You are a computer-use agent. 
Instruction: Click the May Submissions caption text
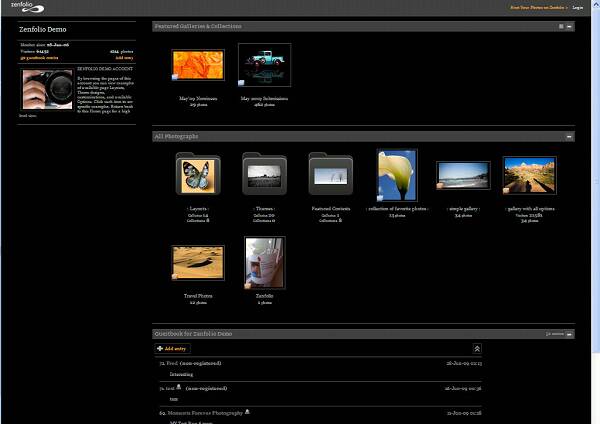[264, 99]
